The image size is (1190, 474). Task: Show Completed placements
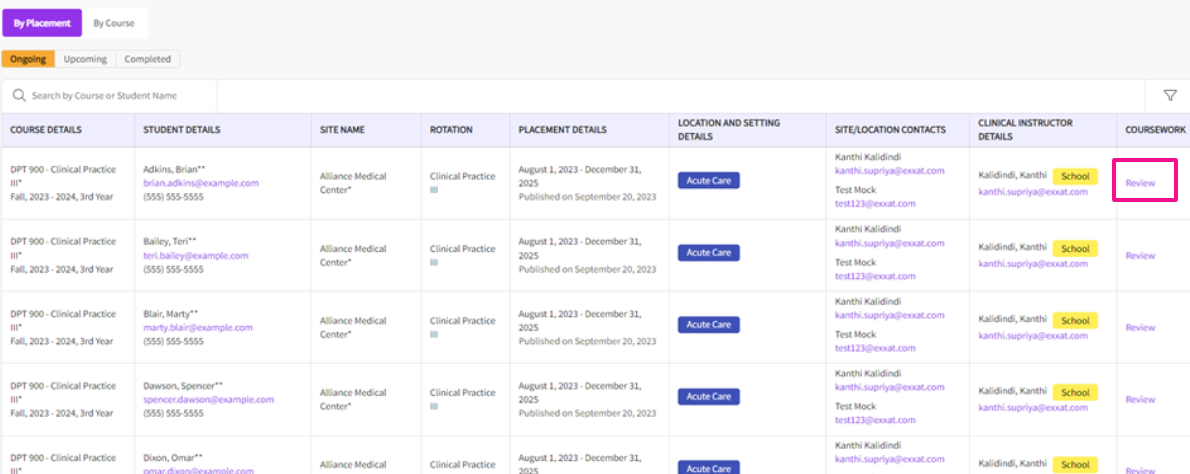pyautogui.click(x=147, y=59)
